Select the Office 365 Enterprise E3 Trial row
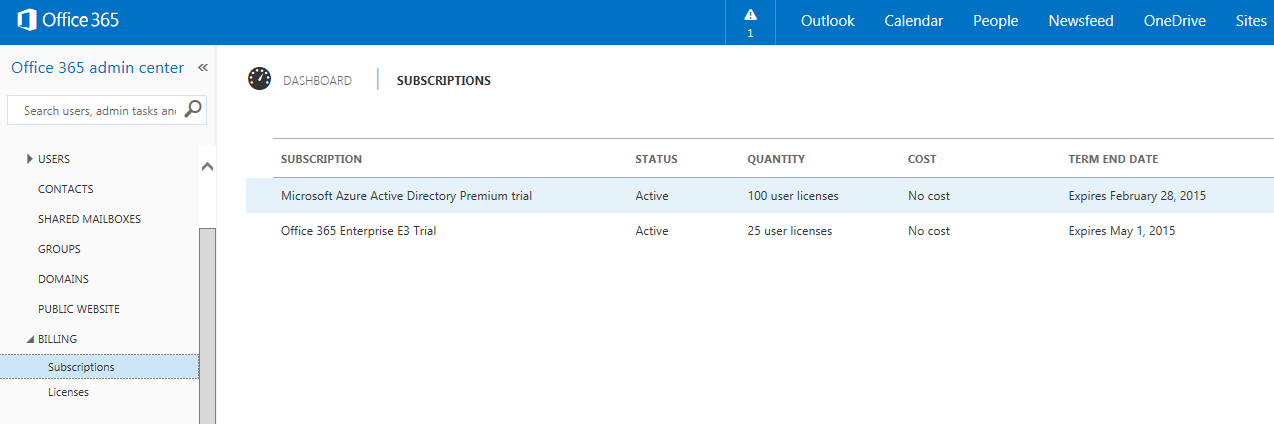Viewport: 1274px width, 424px height. 760,231
